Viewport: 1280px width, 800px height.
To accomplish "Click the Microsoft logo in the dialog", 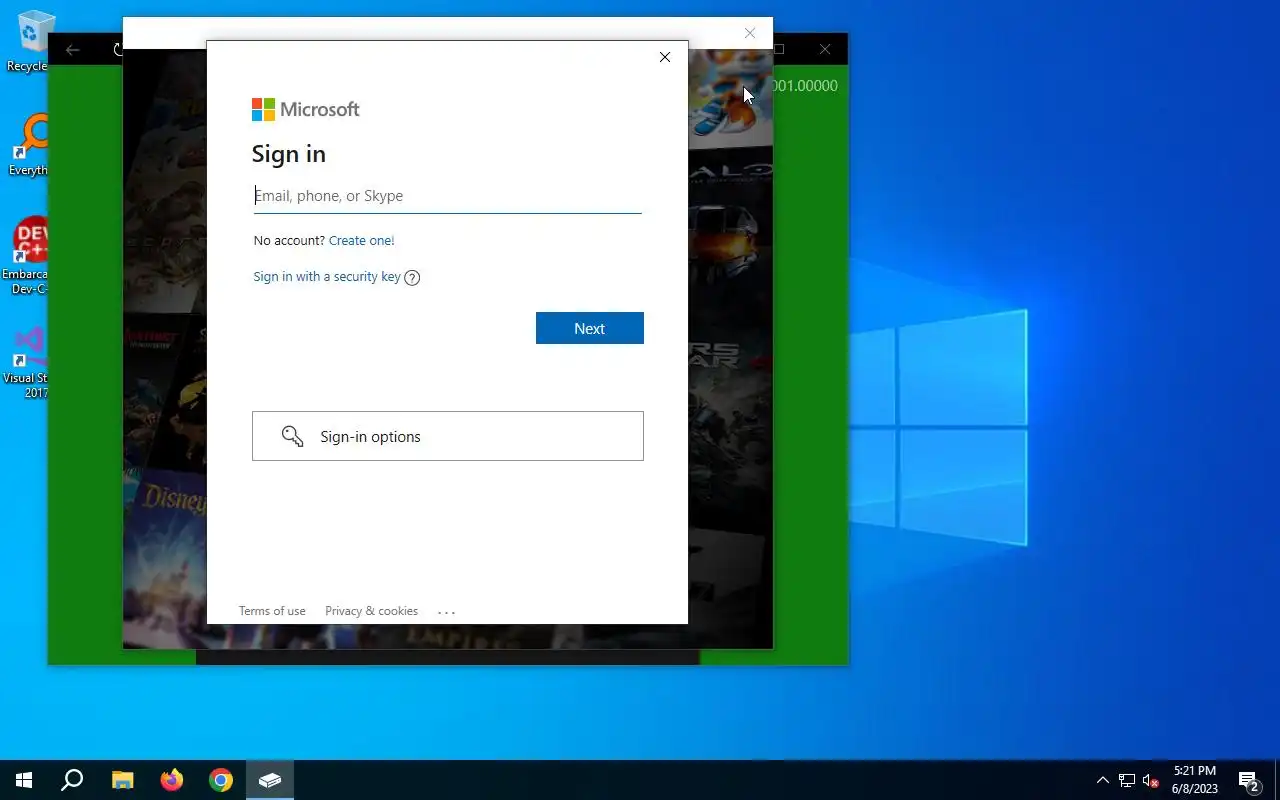I will (x=305, y=109).
